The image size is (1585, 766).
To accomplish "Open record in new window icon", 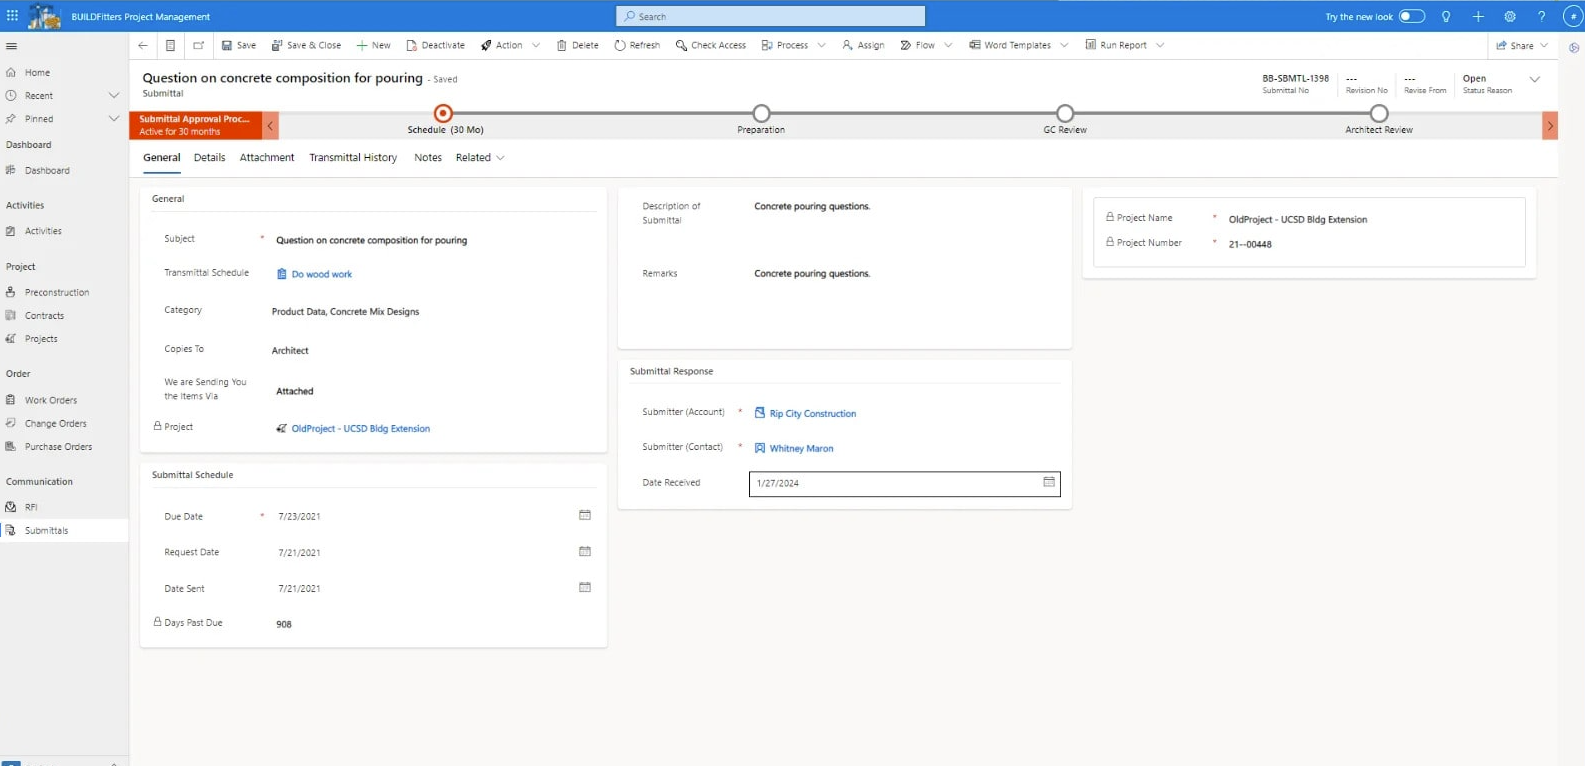I will point(198,45).
